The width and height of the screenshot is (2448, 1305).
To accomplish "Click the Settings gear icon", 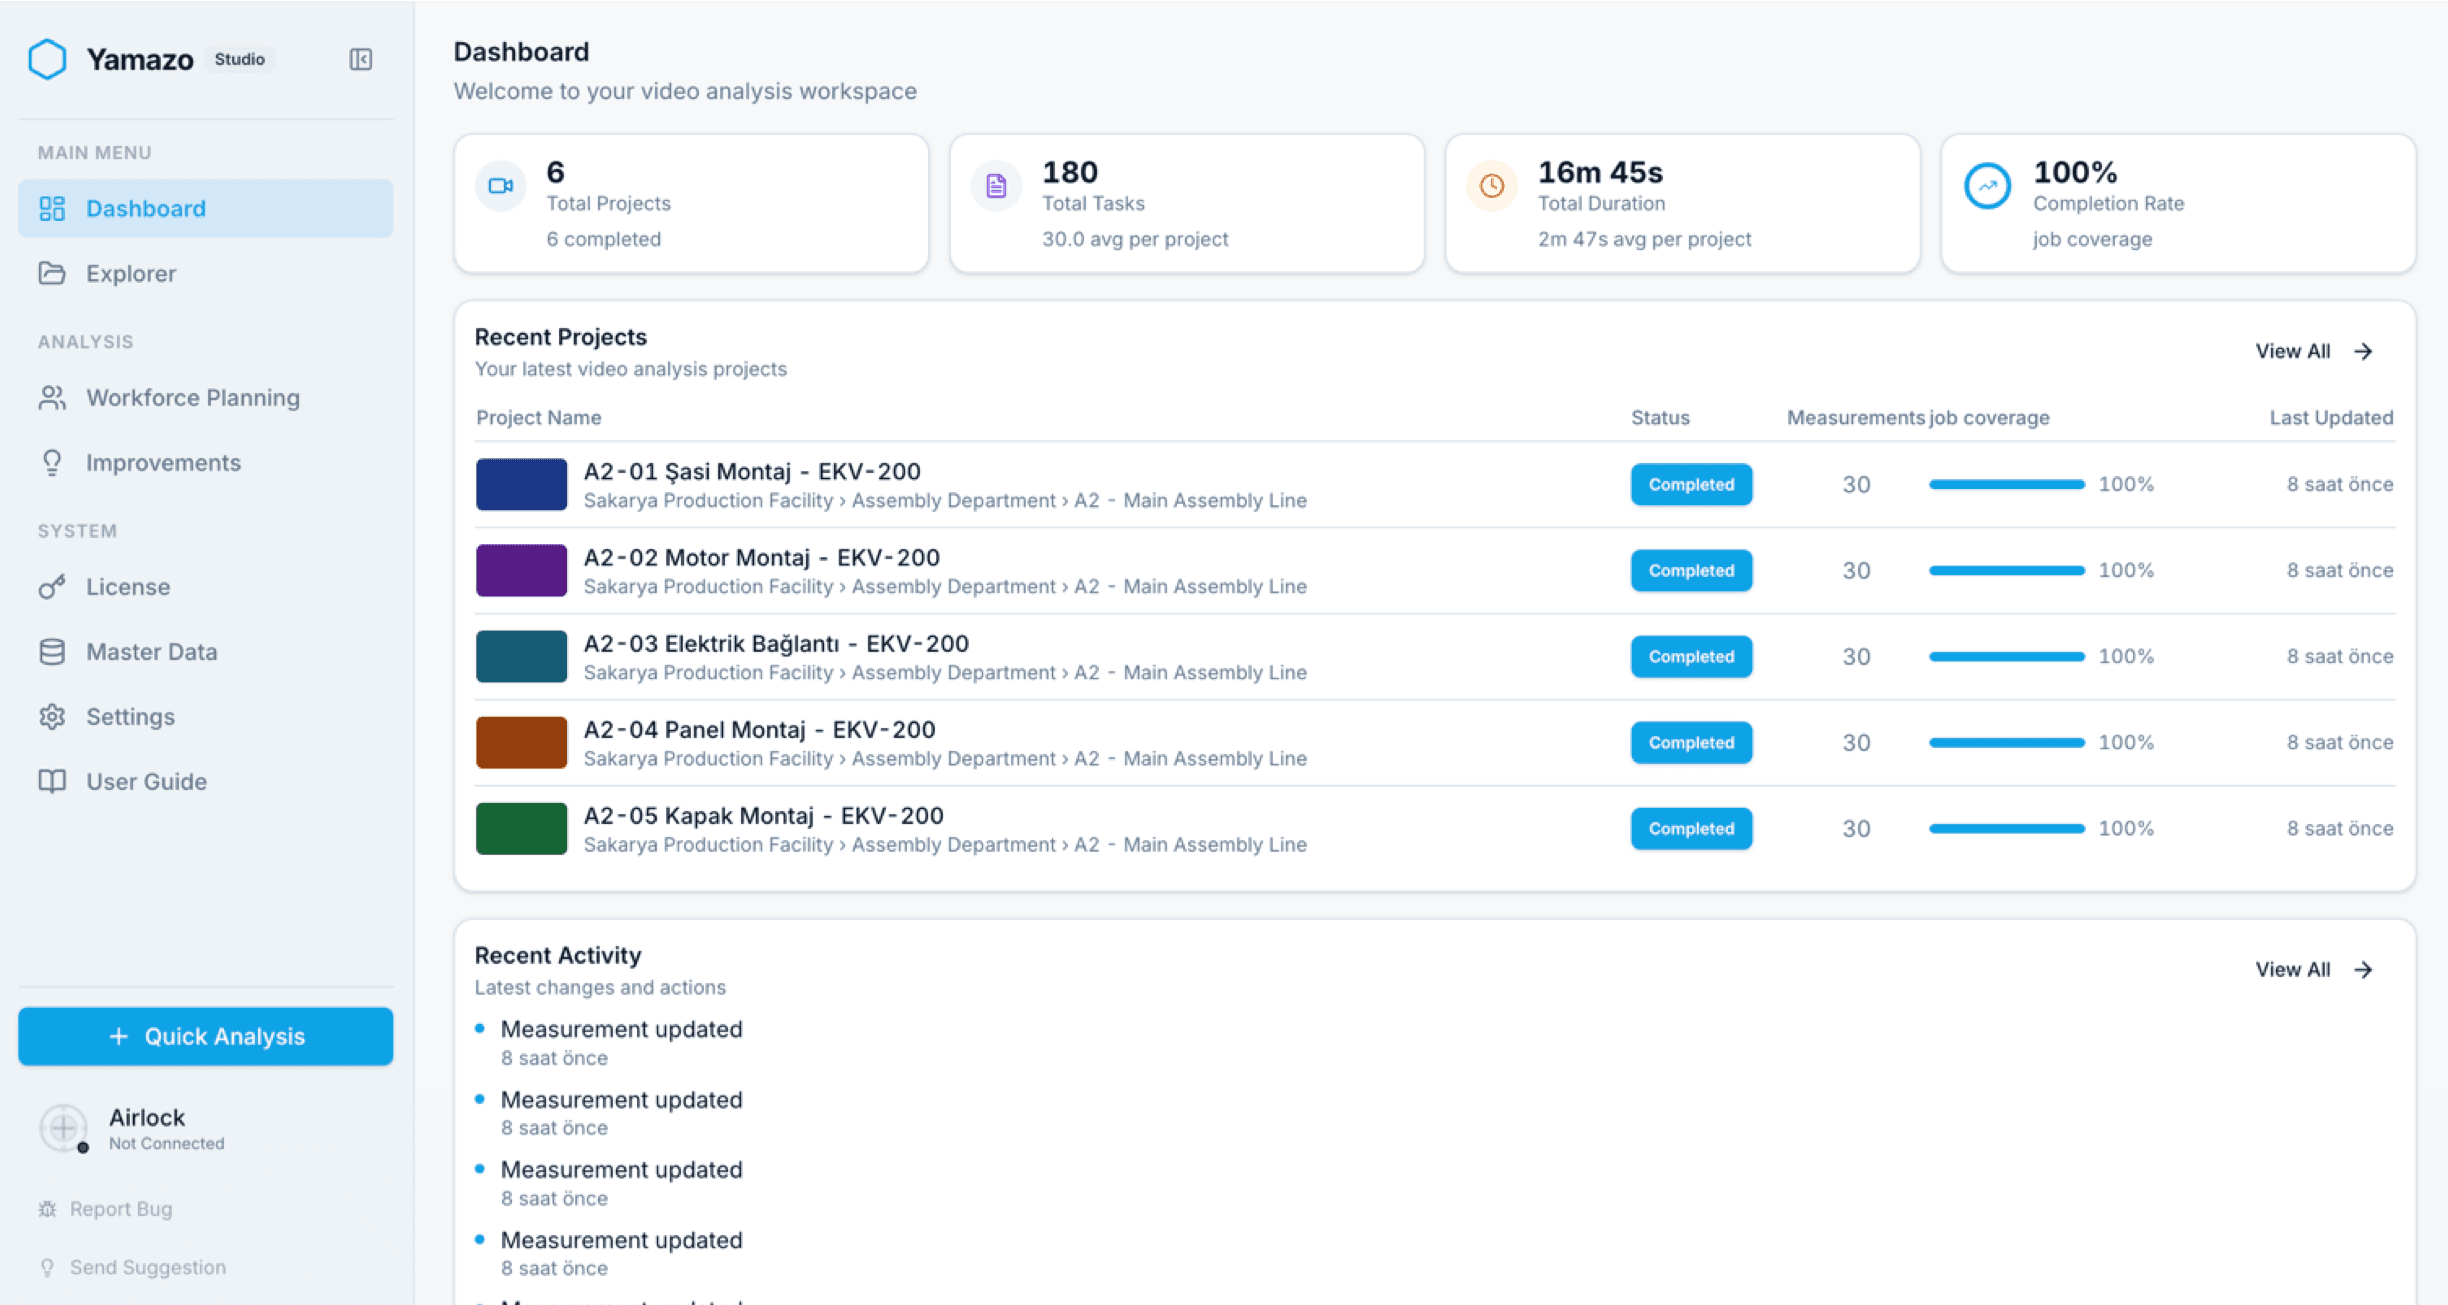I will (x=52, y=717).
